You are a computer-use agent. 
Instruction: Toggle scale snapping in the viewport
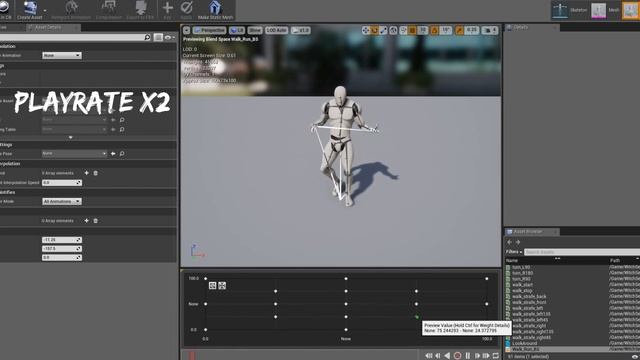pyautogui.click(x=459, y=30)
